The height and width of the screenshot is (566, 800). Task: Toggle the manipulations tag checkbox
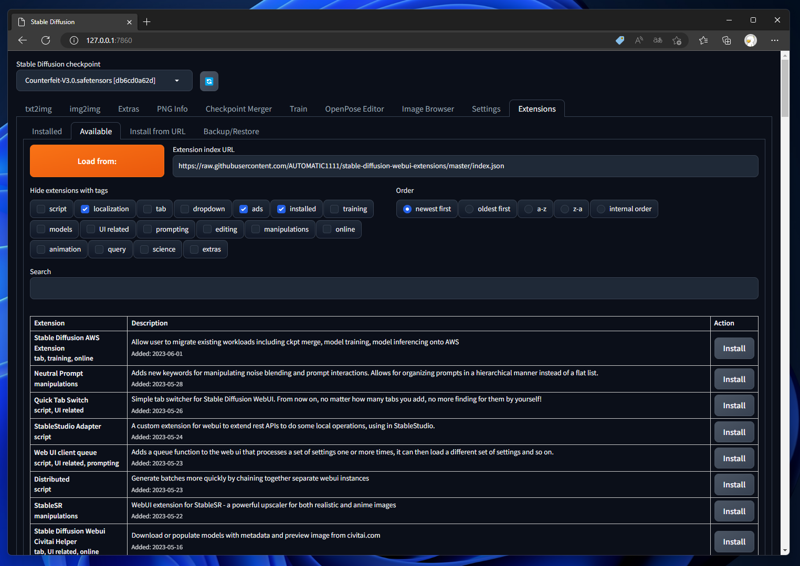256,229
